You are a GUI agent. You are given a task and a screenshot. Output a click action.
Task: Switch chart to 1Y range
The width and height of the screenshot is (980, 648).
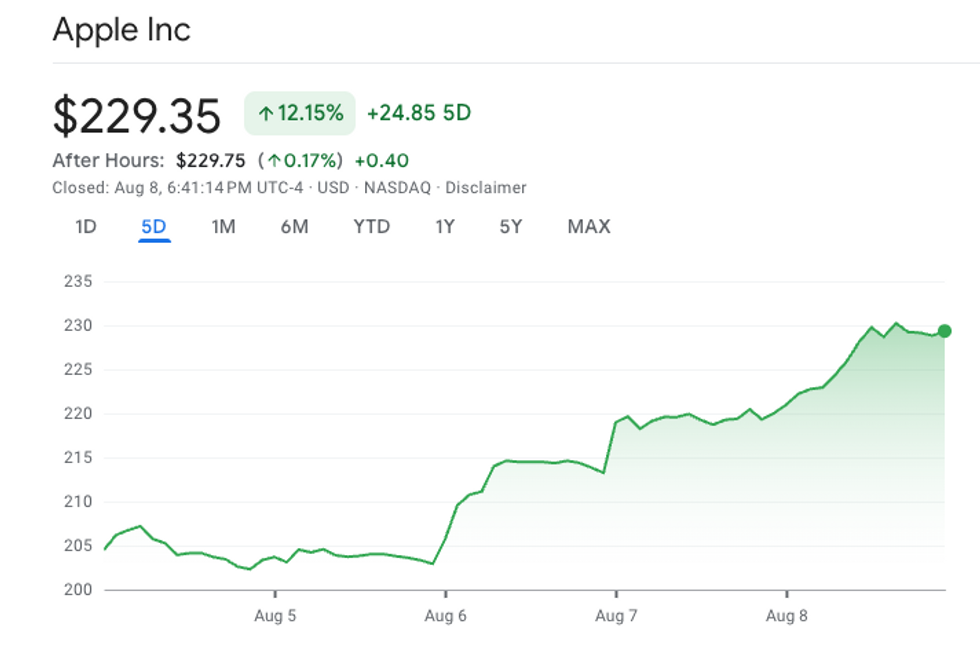click(x=445, y=227)
